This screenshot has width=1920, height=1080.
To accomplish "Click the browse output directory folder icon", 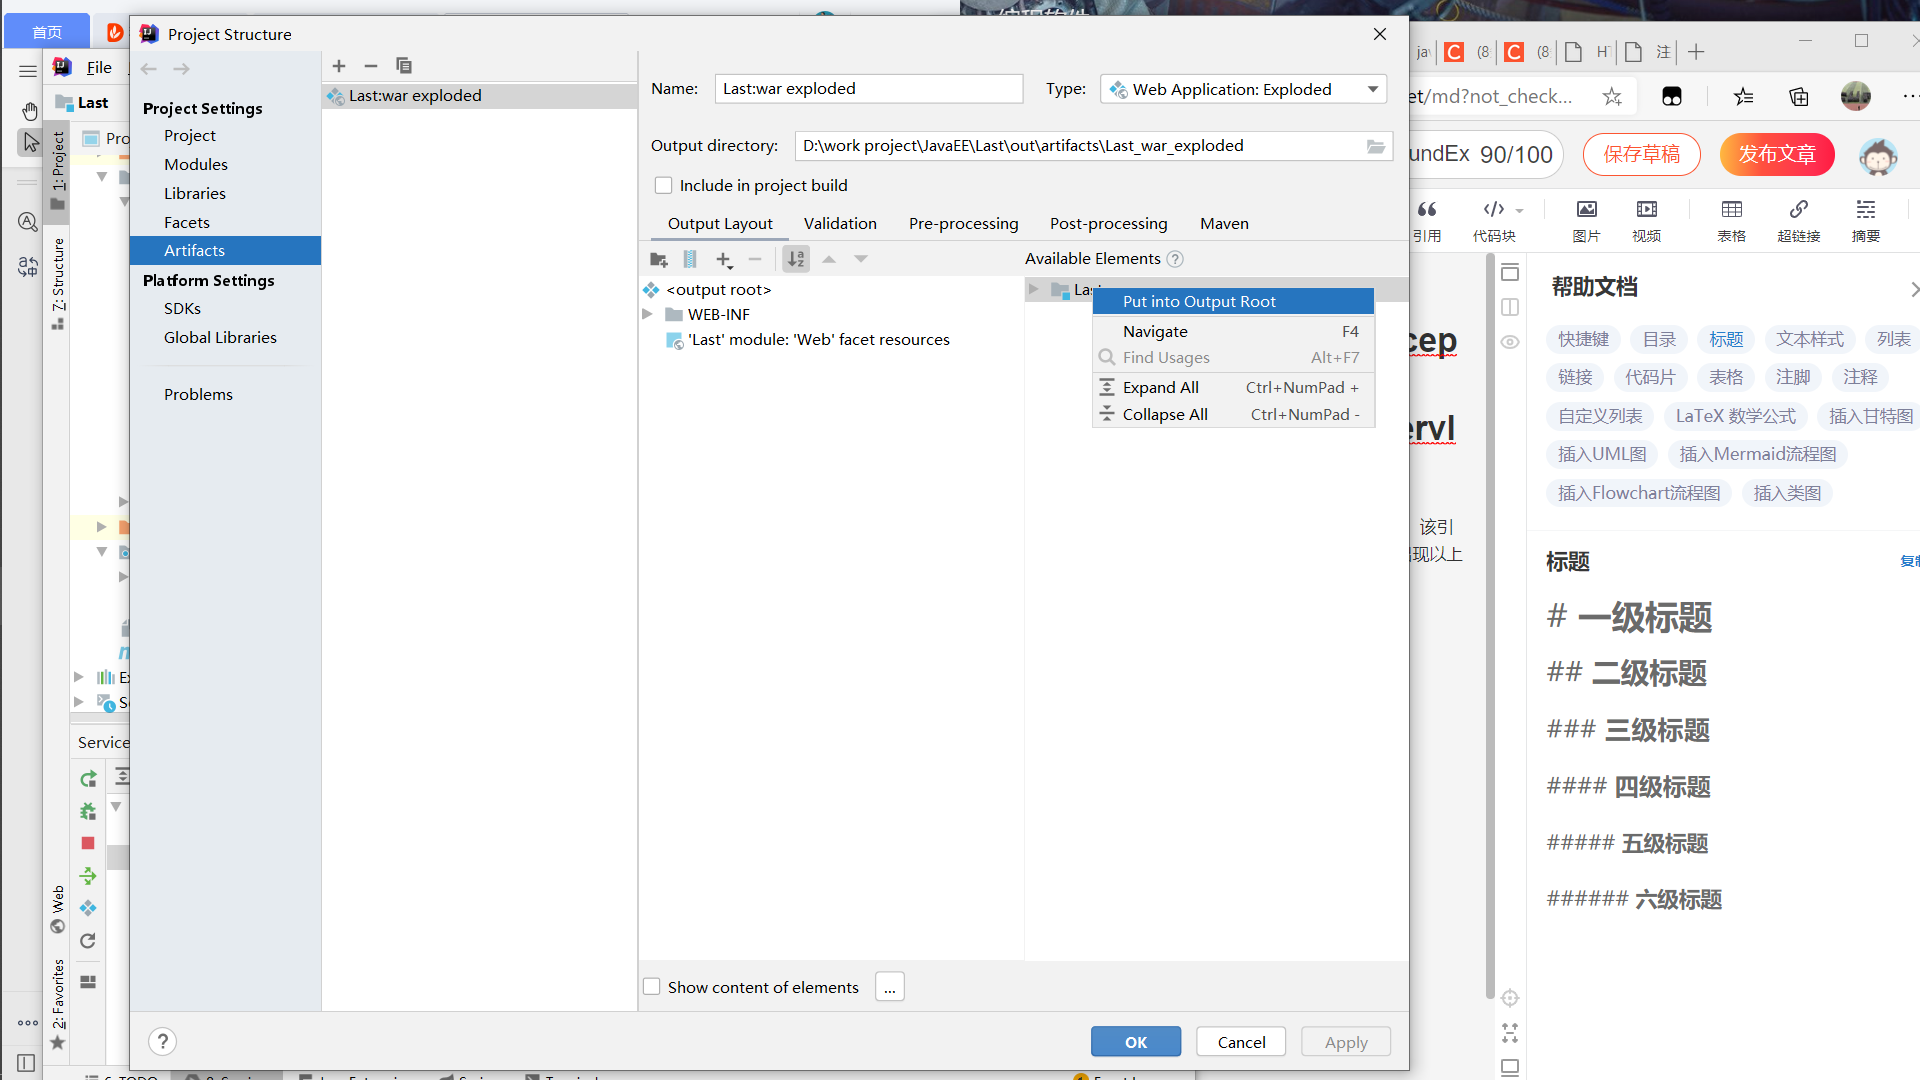I will (x=1376, y=146).
